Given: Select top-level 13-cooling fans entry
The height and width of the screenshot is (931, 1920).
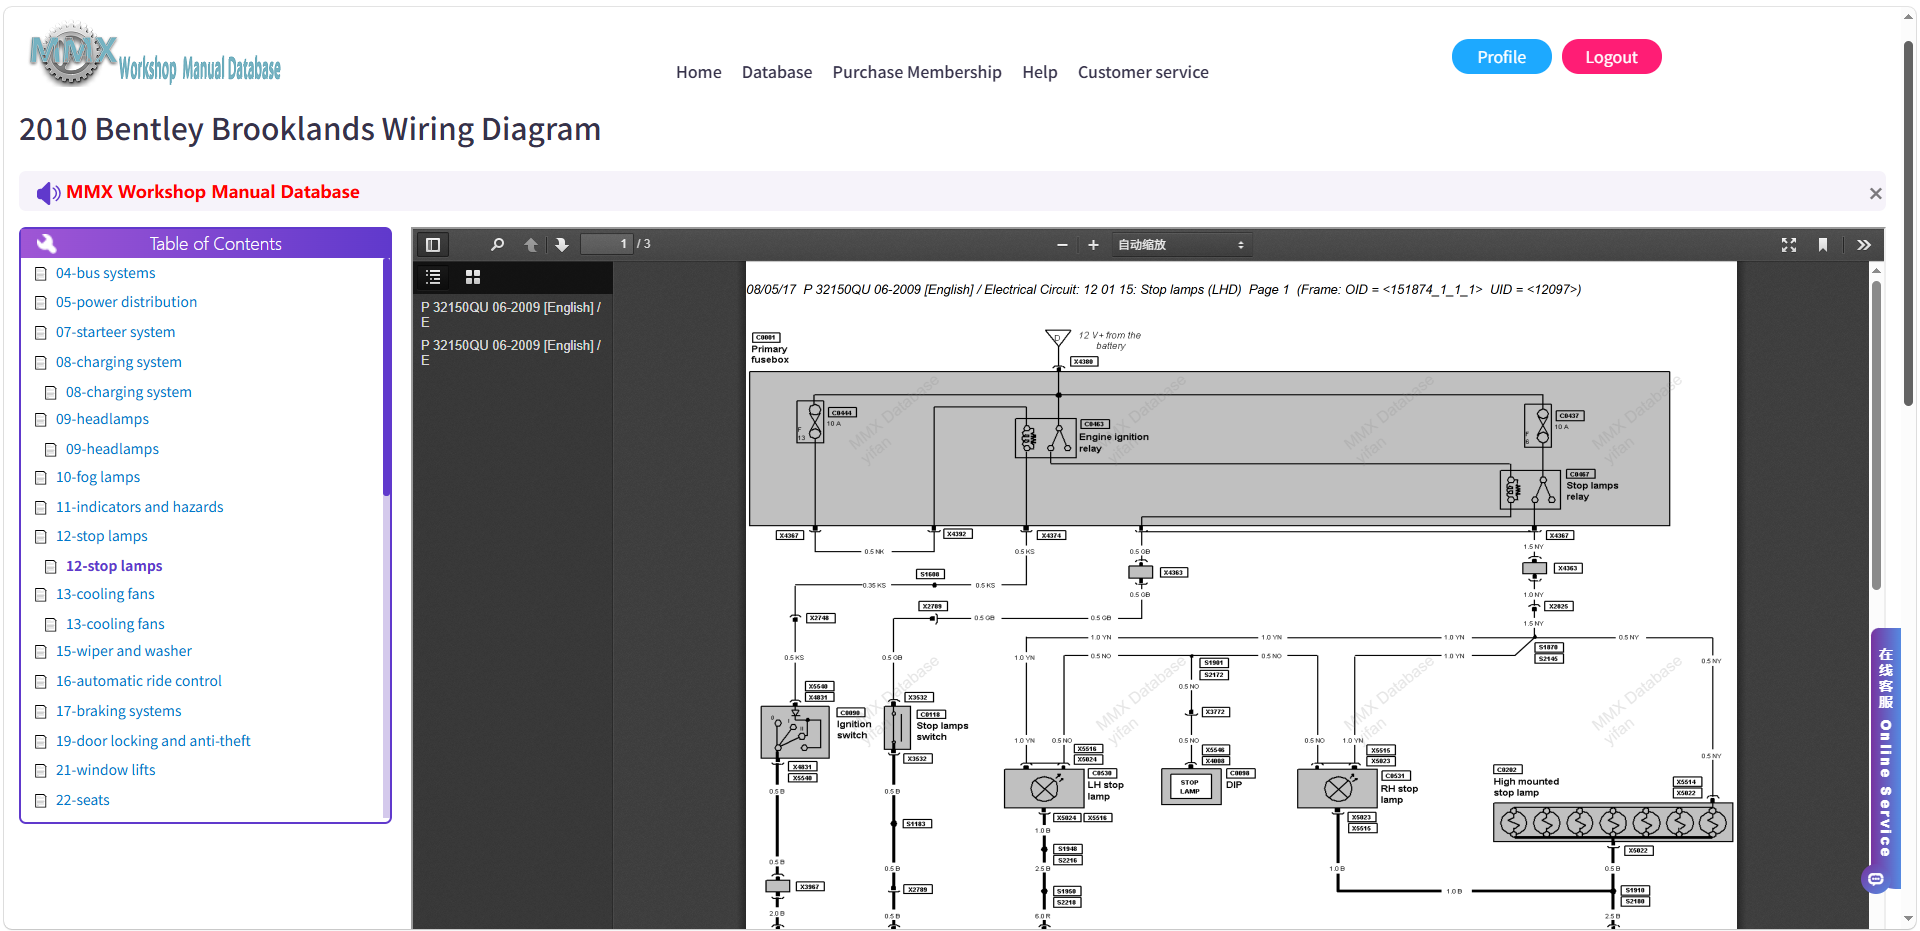Looking at the screenshot, I should [105, 594].
